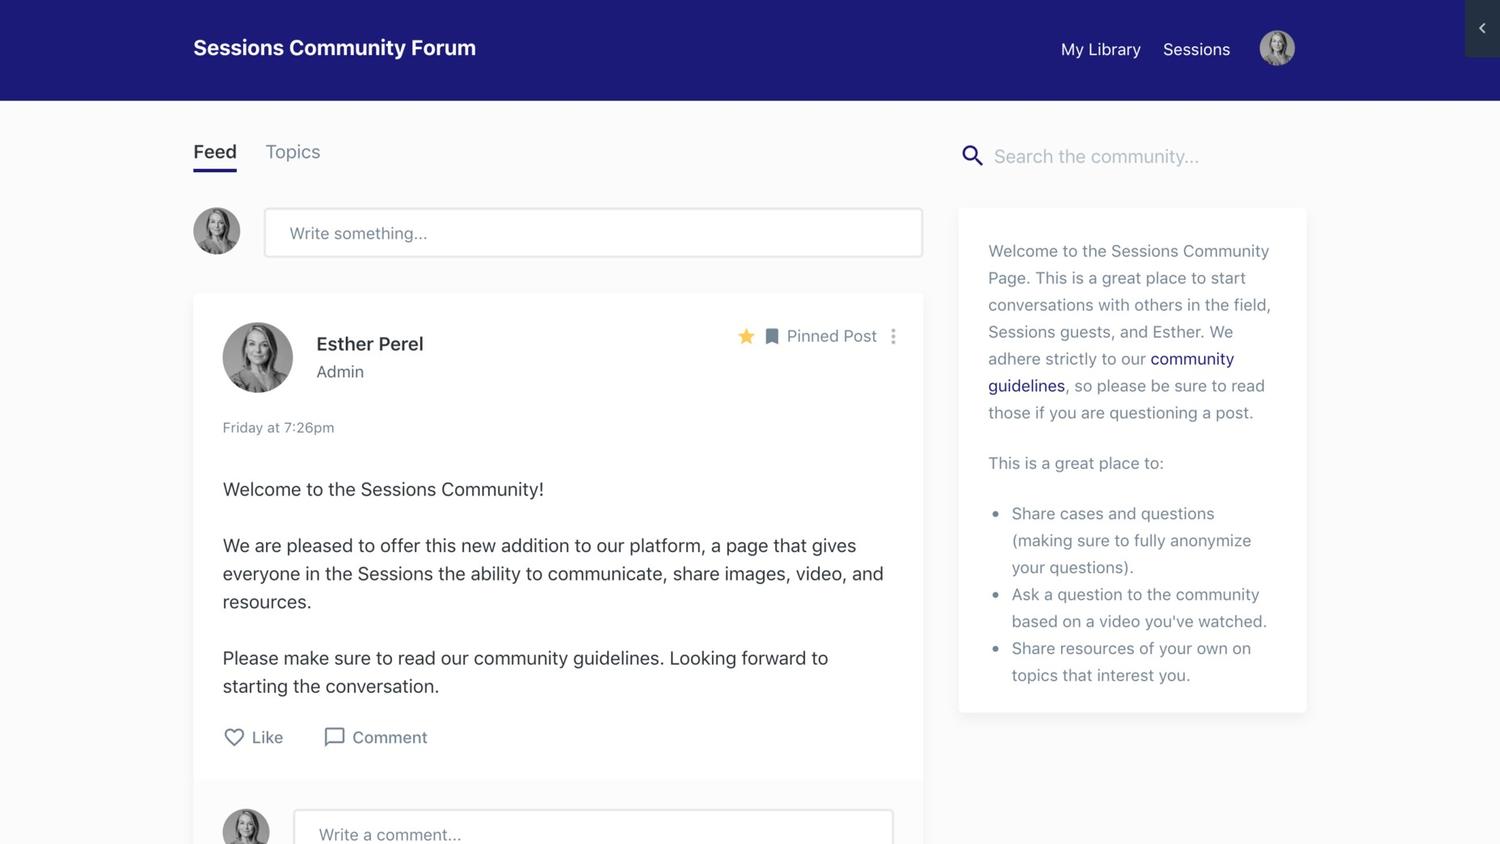The height and width of the screenshot is (844, 1500).
Task: Open My Library from the header
Action: click(1100, 49)
